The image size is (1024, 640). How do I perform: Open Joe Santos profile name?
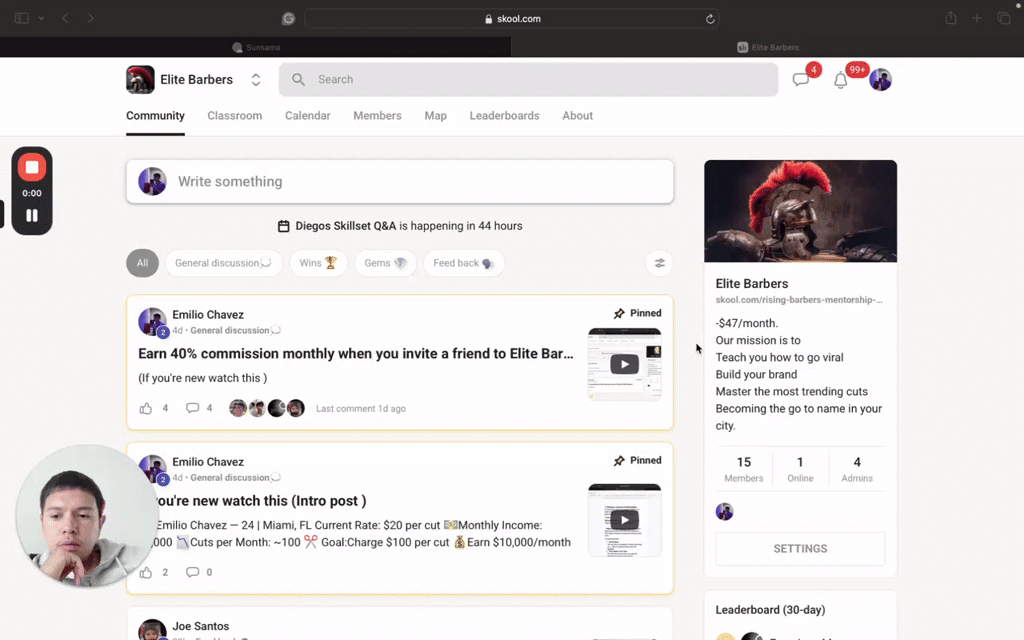[200, 626]
